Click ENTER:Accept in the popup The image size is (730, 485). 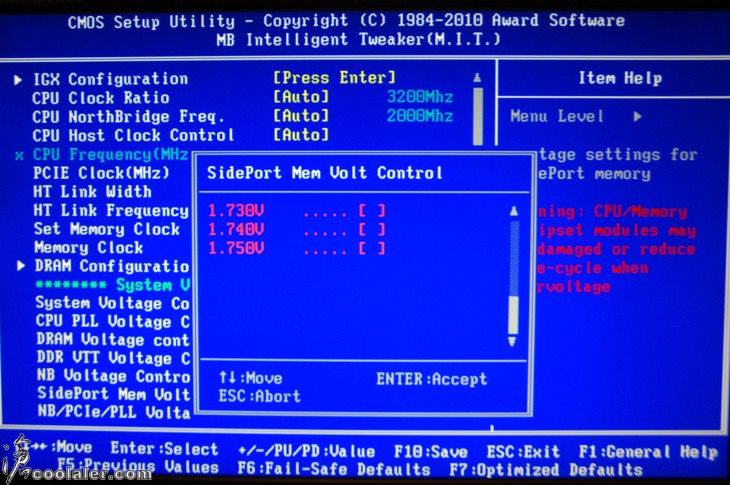click(x=432, y=379)
